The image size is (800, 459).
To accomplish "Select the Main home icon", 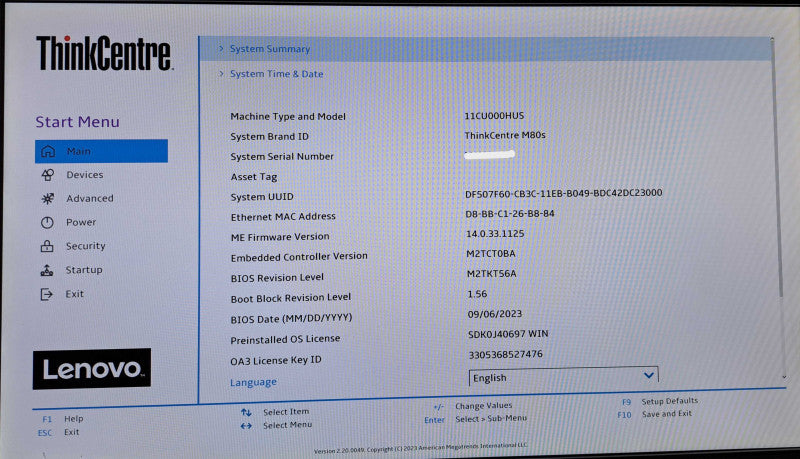I will tap(48, 151).
